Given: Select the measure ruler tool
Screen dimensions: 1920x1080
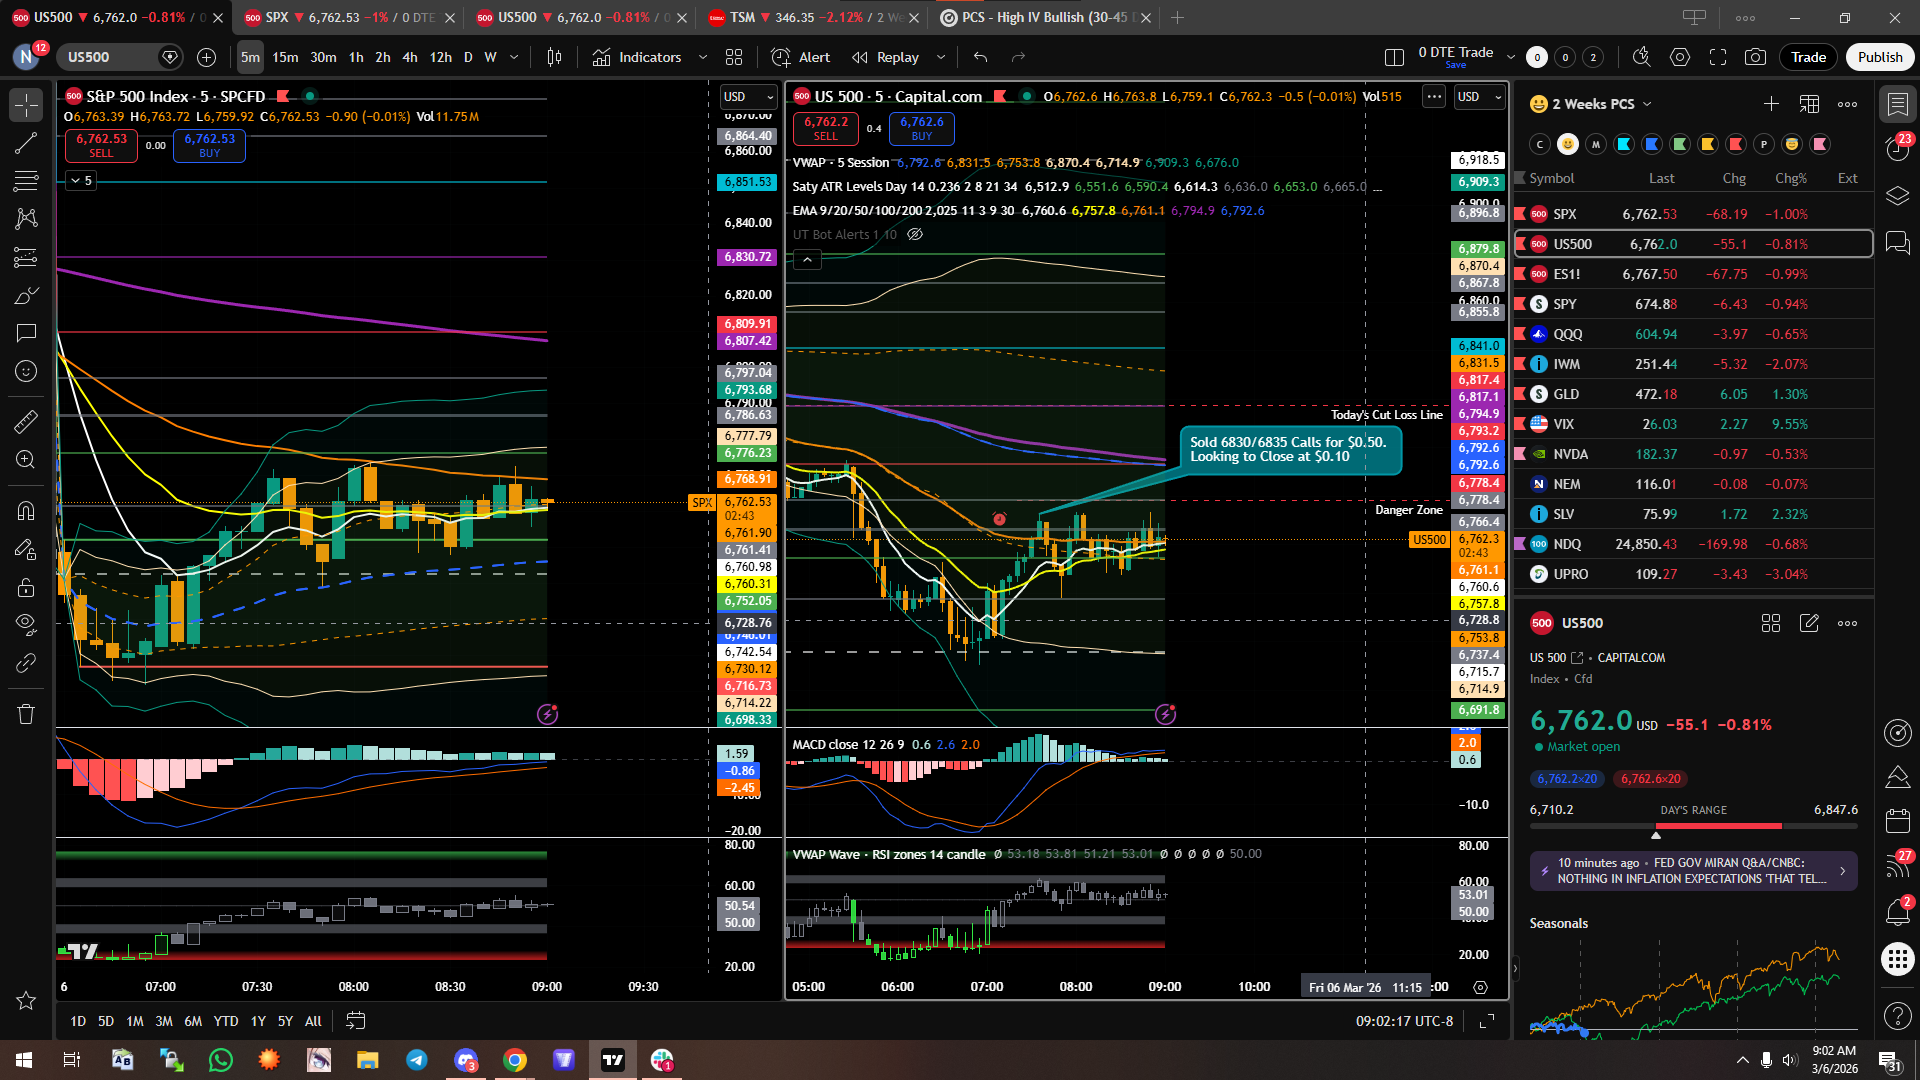Looking at the screenshot, I should (x=26, y=422).
